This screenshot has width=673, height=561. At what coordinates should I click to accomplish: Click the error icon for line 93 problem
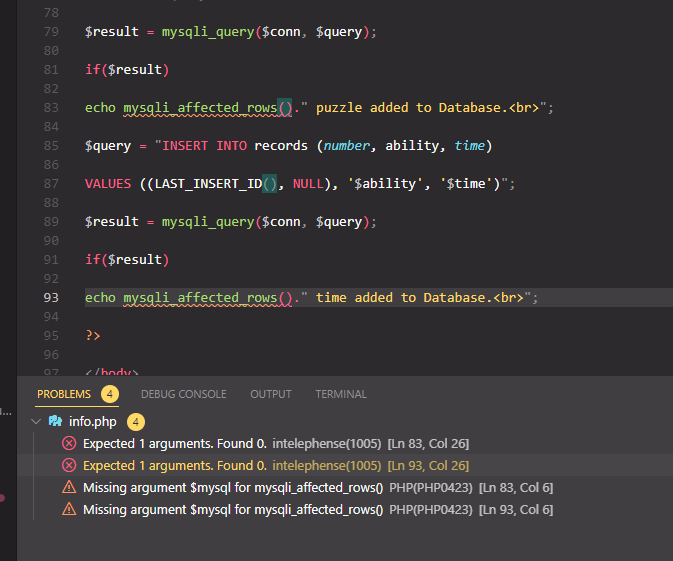69,465
